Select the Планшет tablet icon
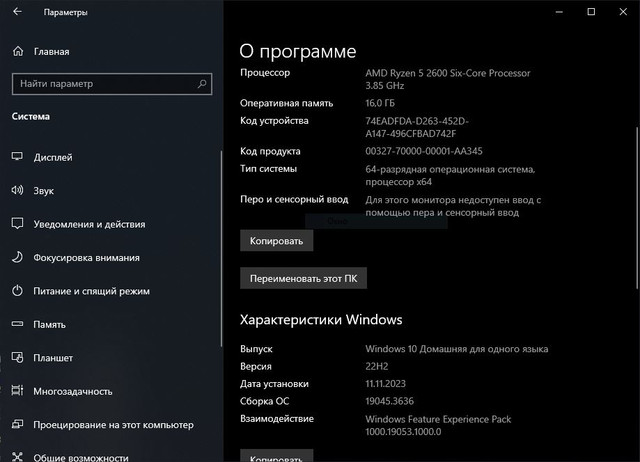This screenshot has height=462, width=640. (x=17, y=358)
